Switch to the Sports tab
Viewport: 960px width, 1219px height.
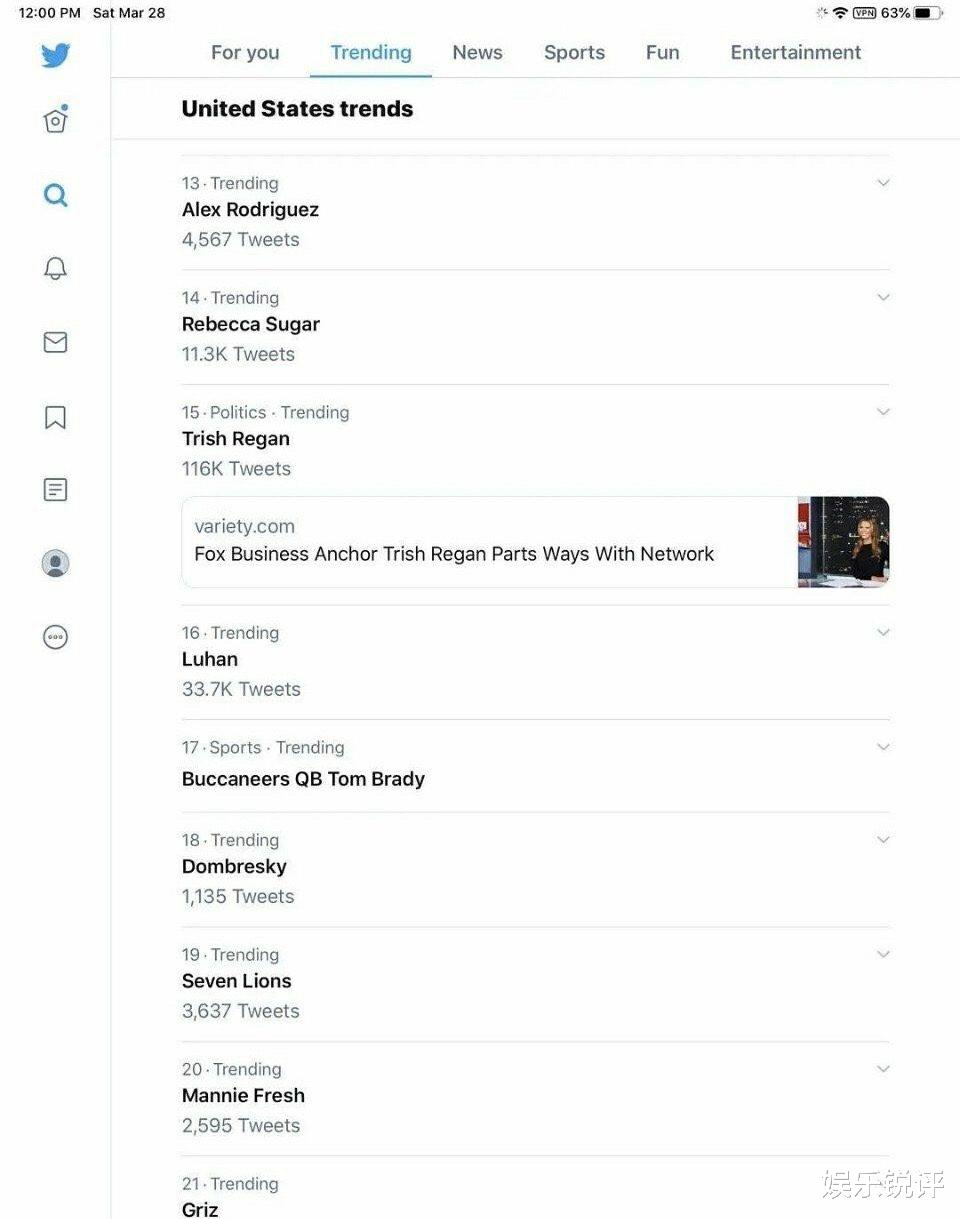pyautogui.click(x=574, y=52)
